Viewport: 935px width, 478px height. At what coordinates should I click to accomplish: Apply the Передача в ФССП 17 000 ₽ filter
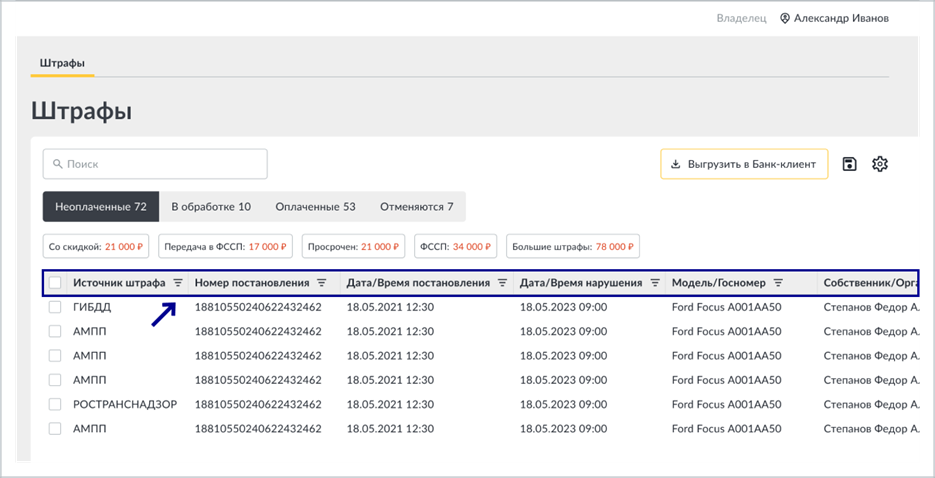coord(225,246)
